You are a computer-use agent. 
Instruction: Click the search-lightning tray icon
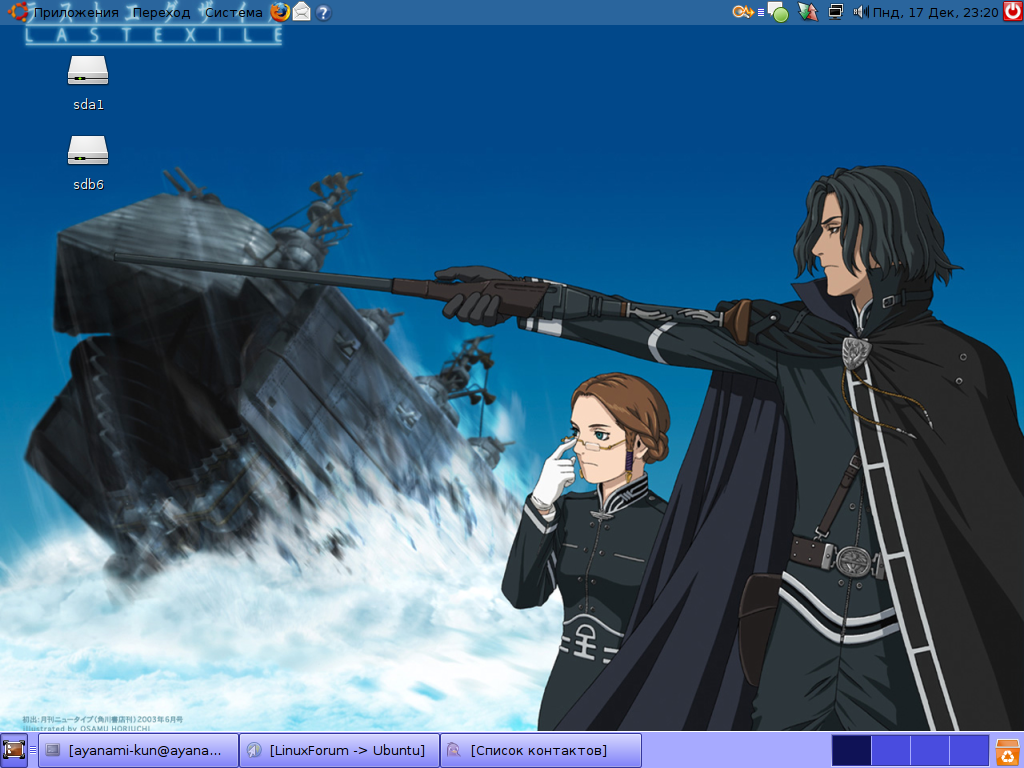[x=743, y=12]
